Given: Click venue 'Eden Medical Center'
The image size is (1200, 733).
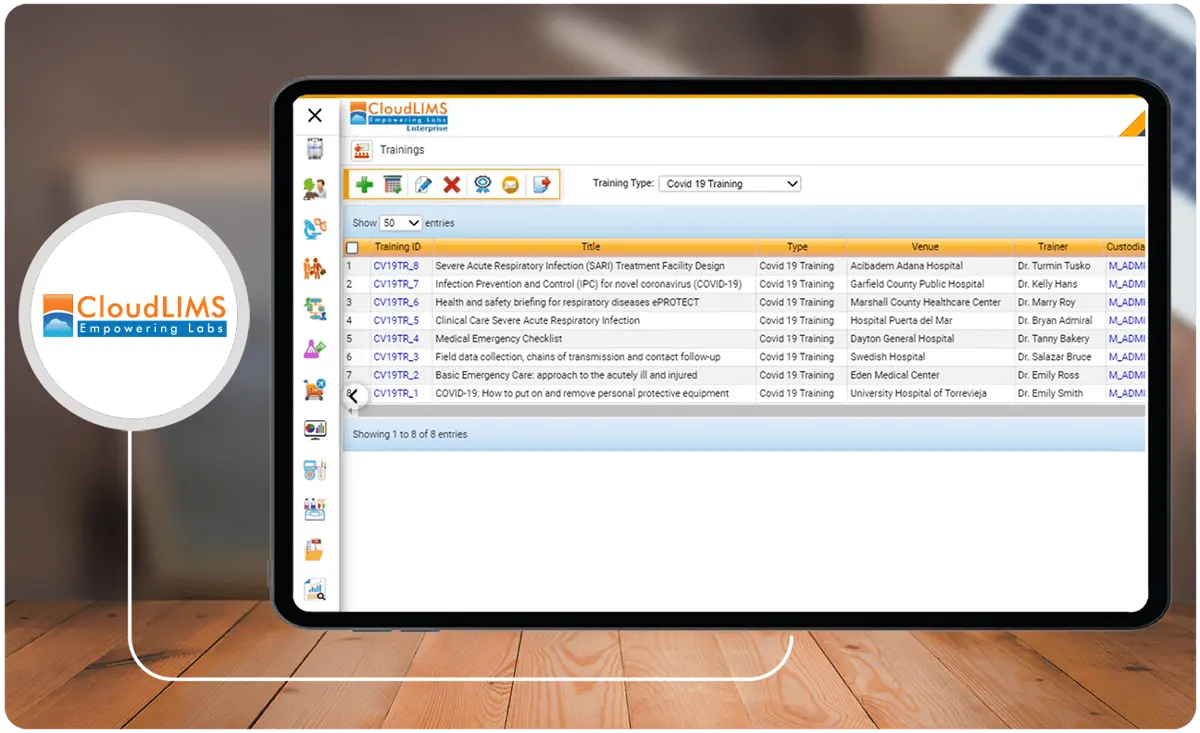Looking at the screenshot, I should tap(894, 375).
